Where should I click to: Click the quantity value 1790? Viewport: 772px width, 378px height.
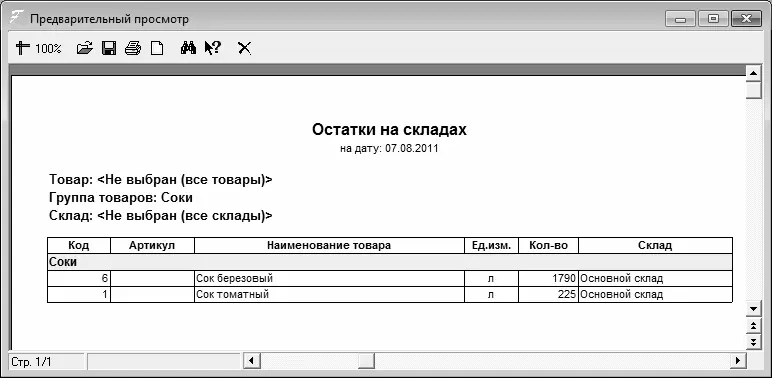[x=563, y=279]
